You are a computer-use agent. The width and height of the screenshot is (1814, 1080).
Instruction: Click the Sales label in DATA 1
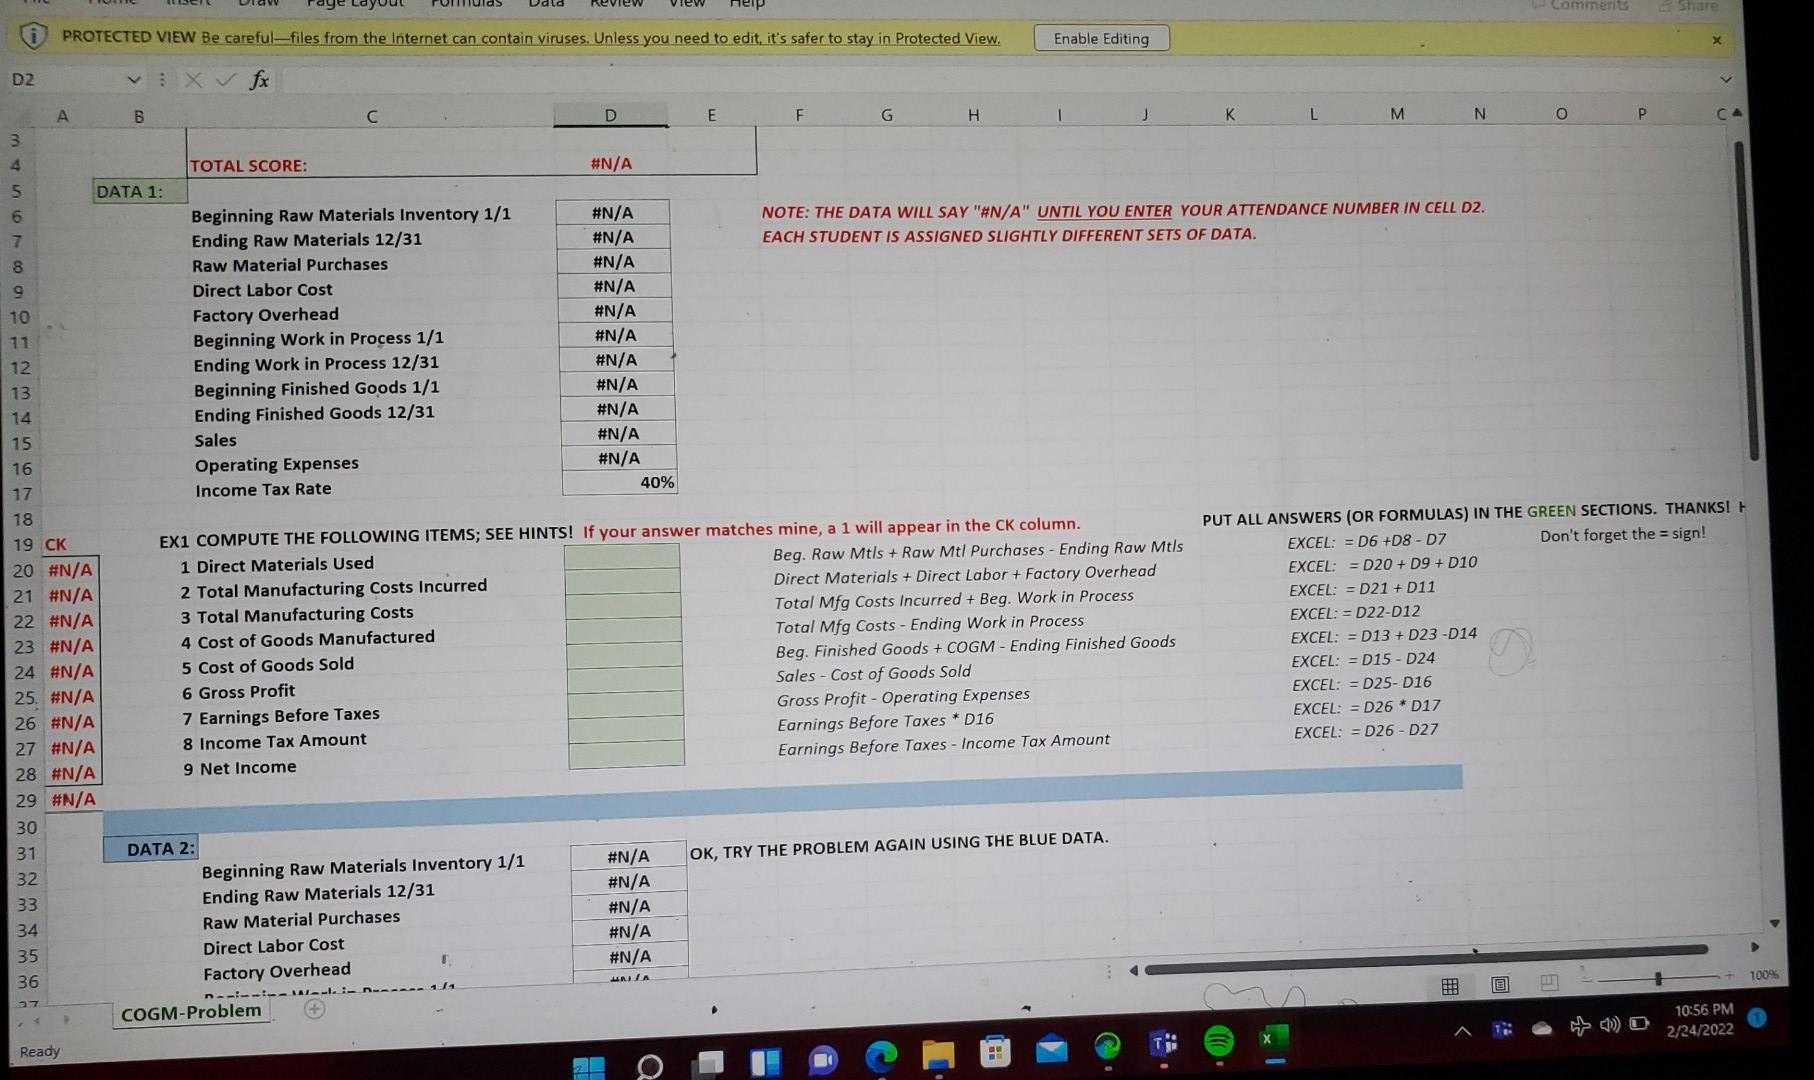(x=216, y=441)
